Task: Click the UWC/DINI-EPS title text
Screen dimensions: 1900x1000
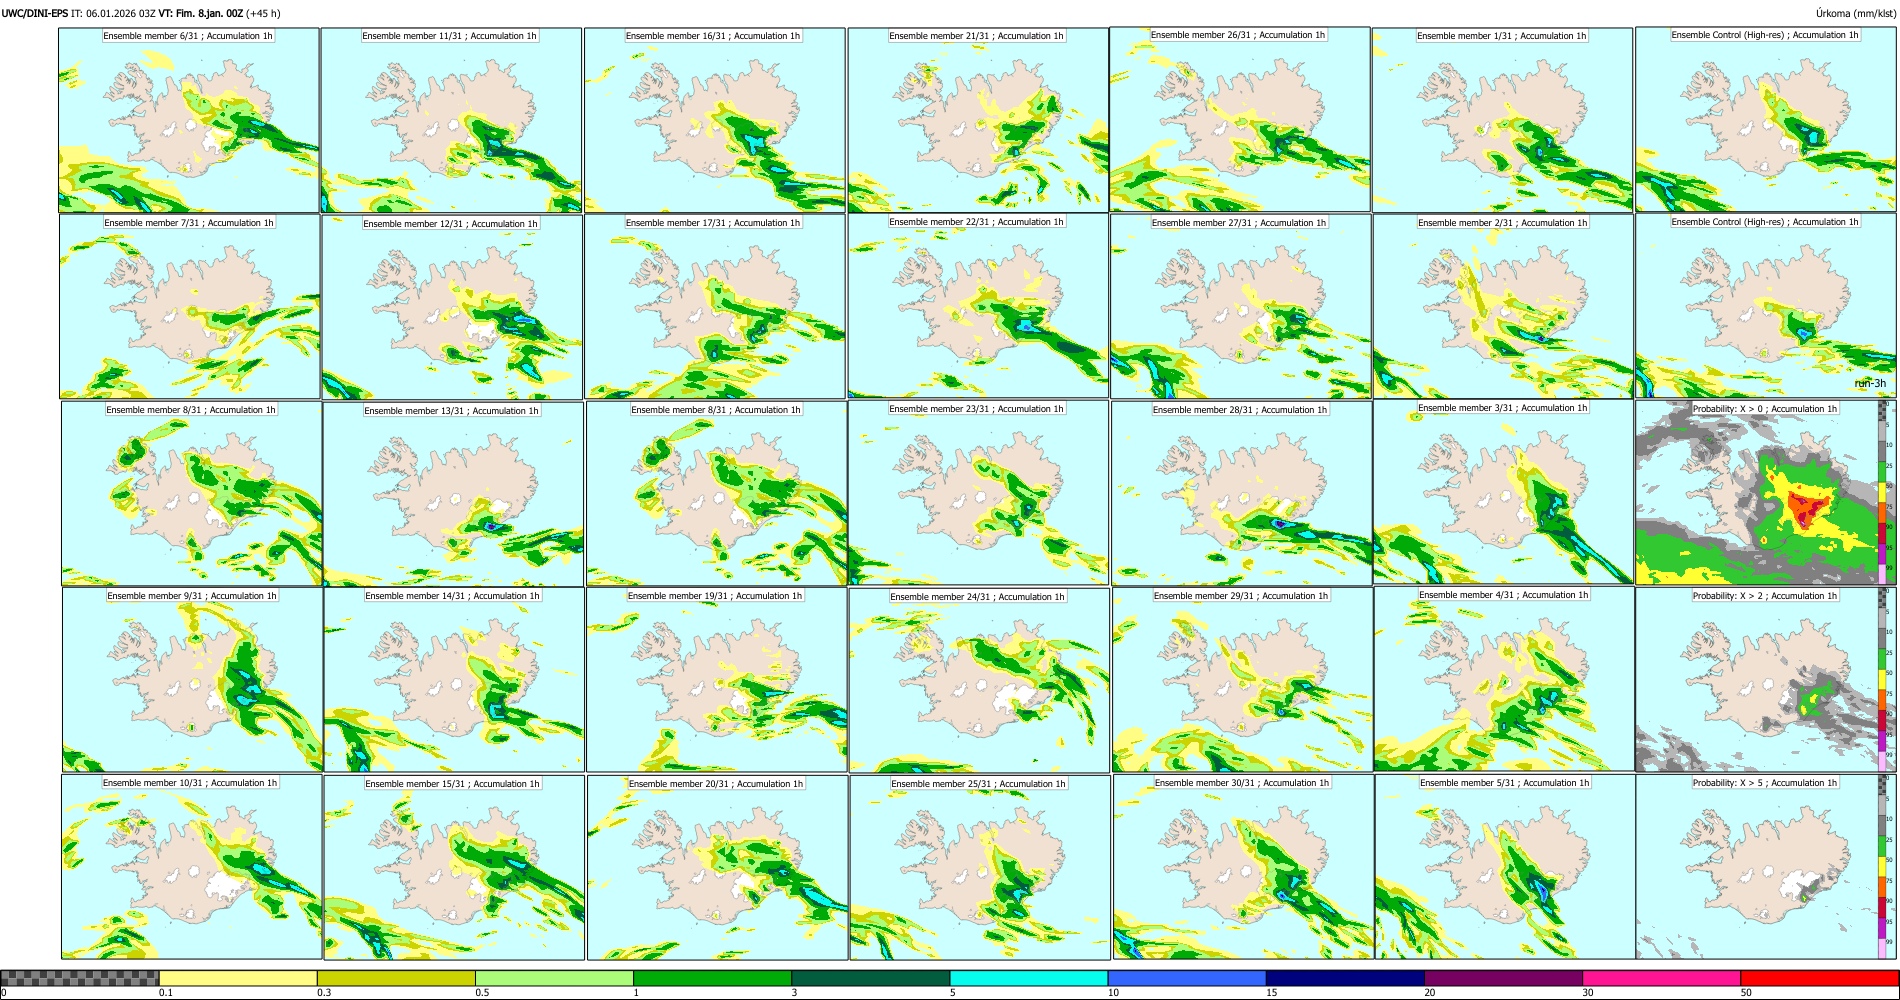Action: [x=35, y=13]
